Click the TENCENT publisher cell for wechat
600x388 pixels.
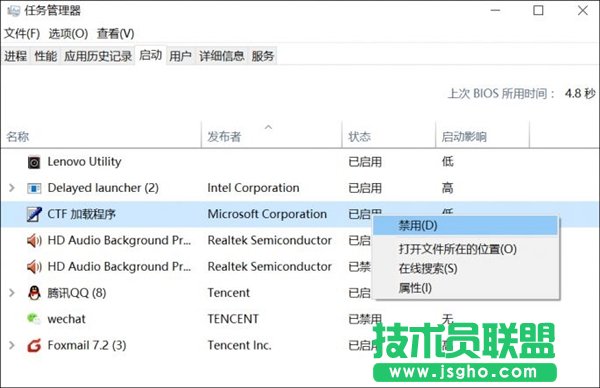233,319
